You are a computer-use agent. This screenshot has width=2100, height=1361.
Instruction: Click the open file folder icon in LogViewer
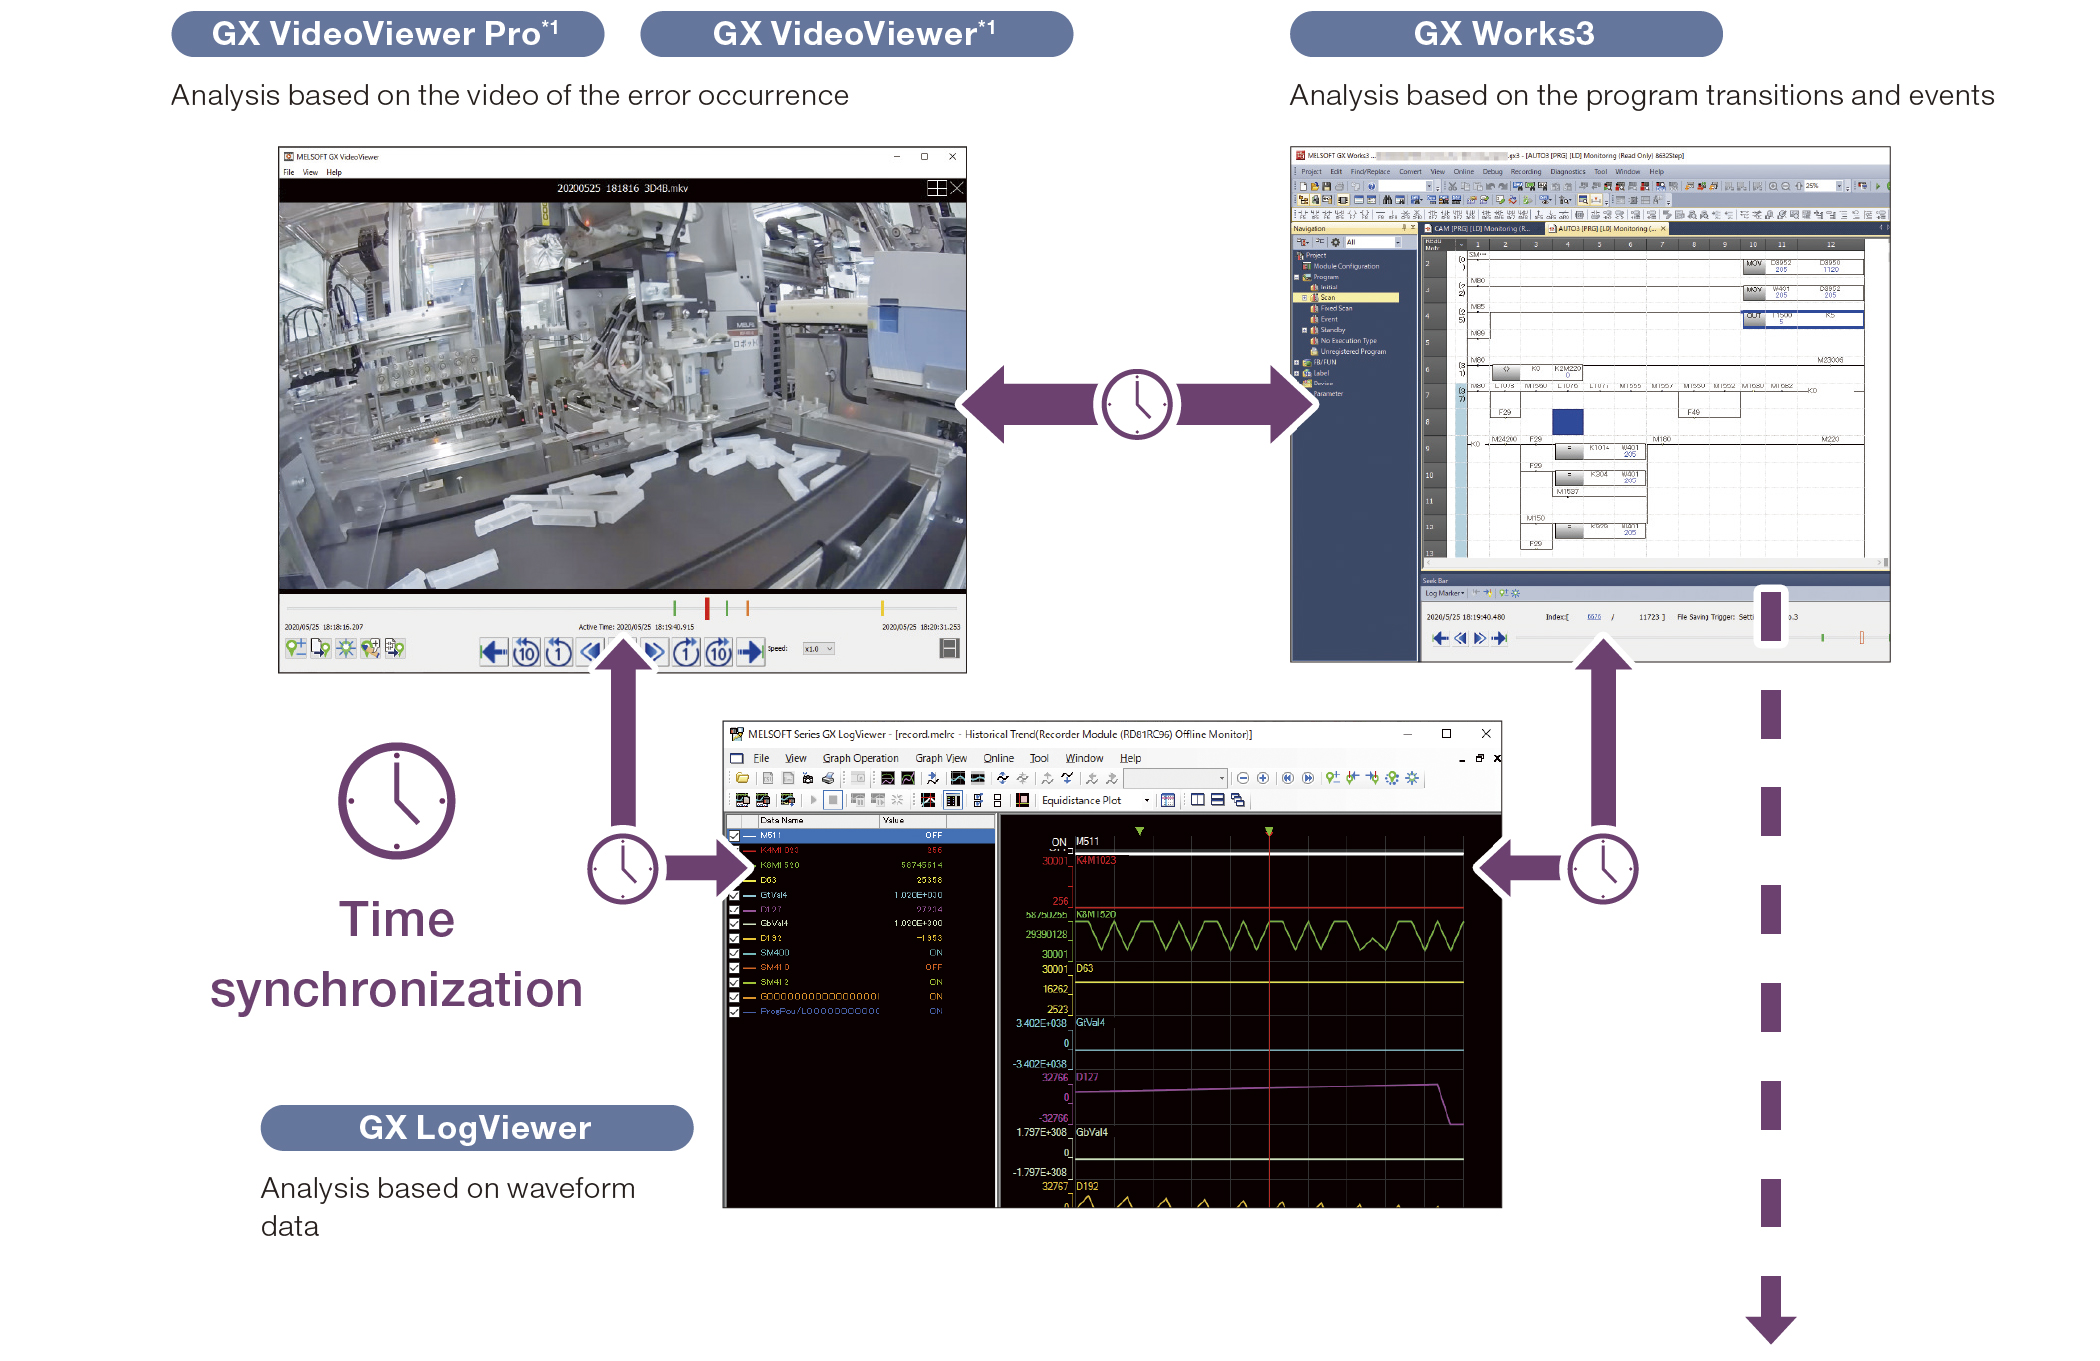[x=742, y=778]
